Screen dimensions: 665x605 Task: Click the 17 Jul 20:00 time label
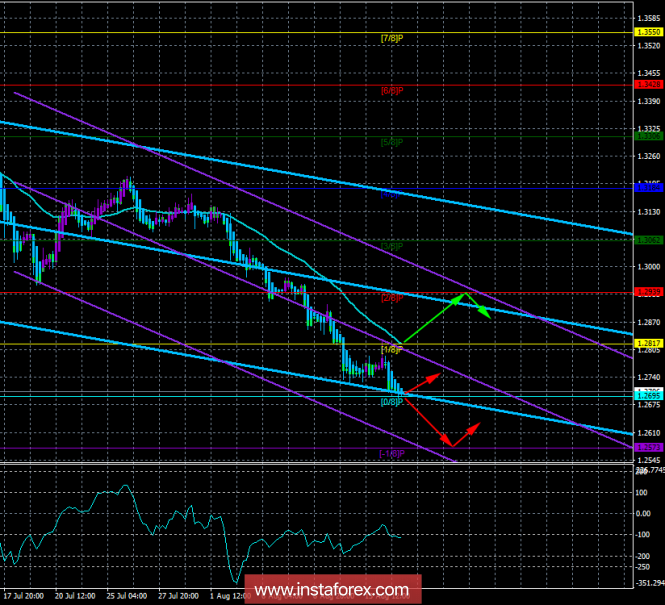(x=24, y=596)
